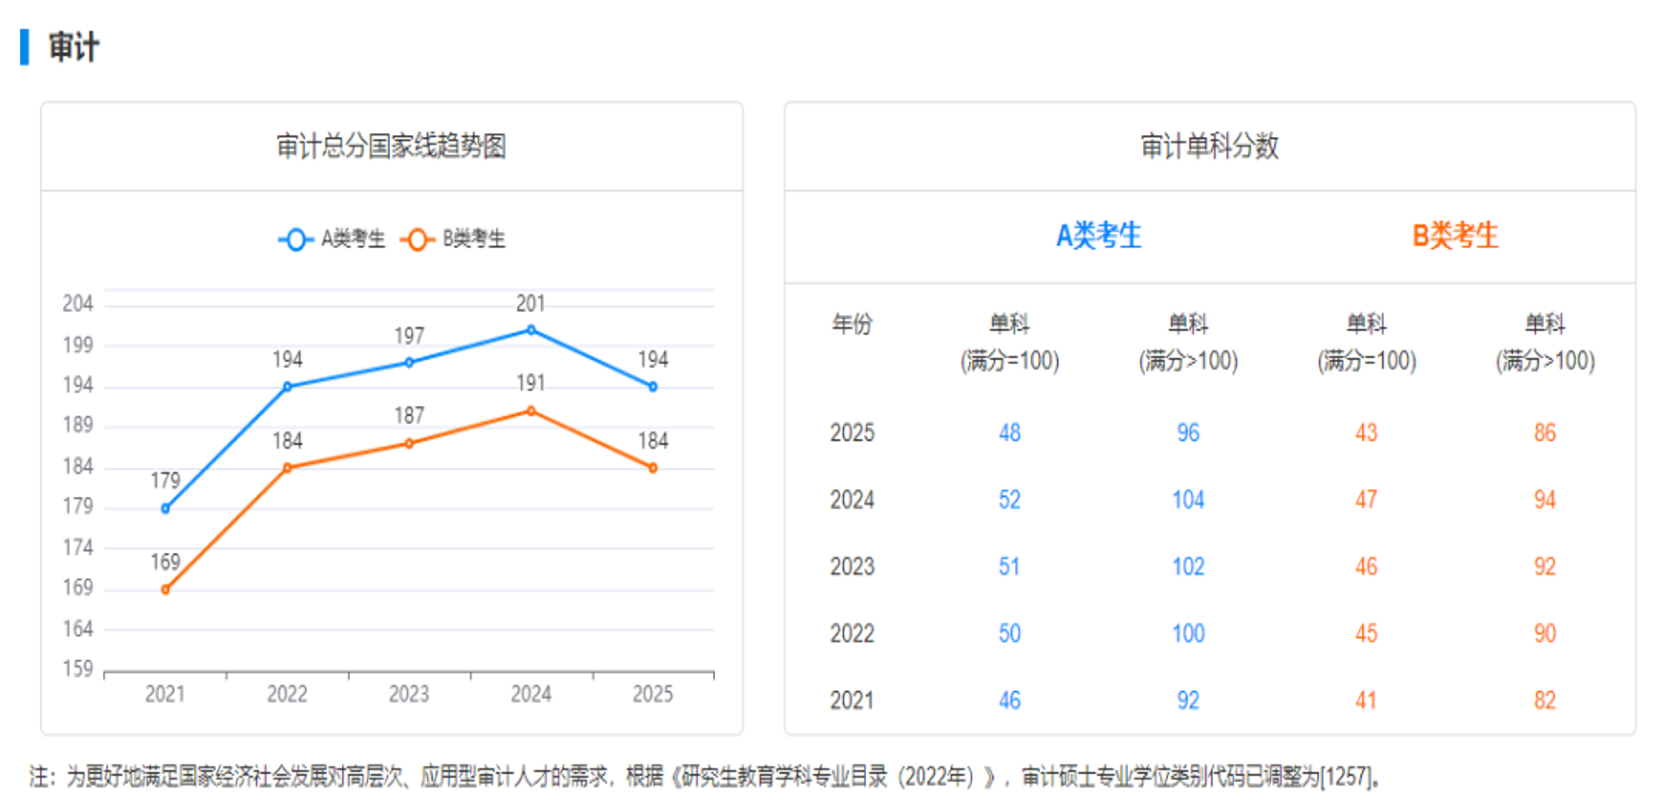Image resolution: width=1664 pixels, height=801 pixels.
Task: Click orange data point for 2023 (187)
Action: (409, 444)
